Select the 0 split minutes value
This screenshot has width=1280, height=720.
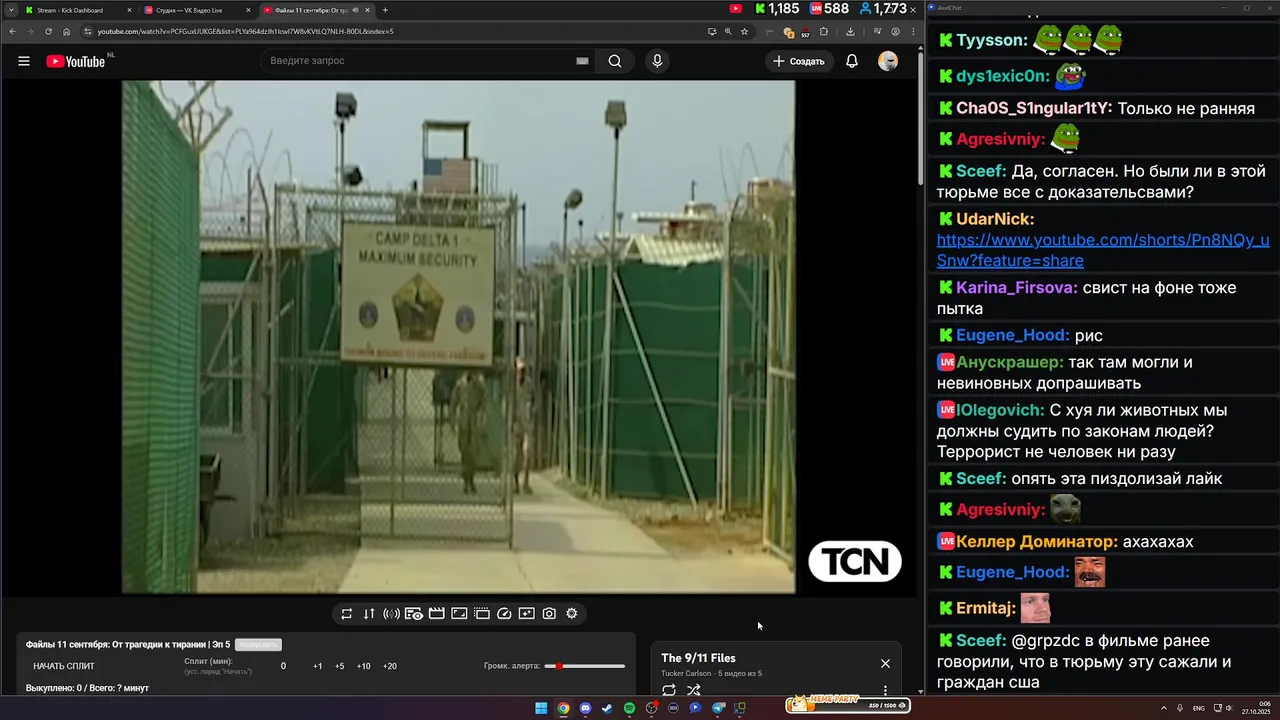pos(283,666)
